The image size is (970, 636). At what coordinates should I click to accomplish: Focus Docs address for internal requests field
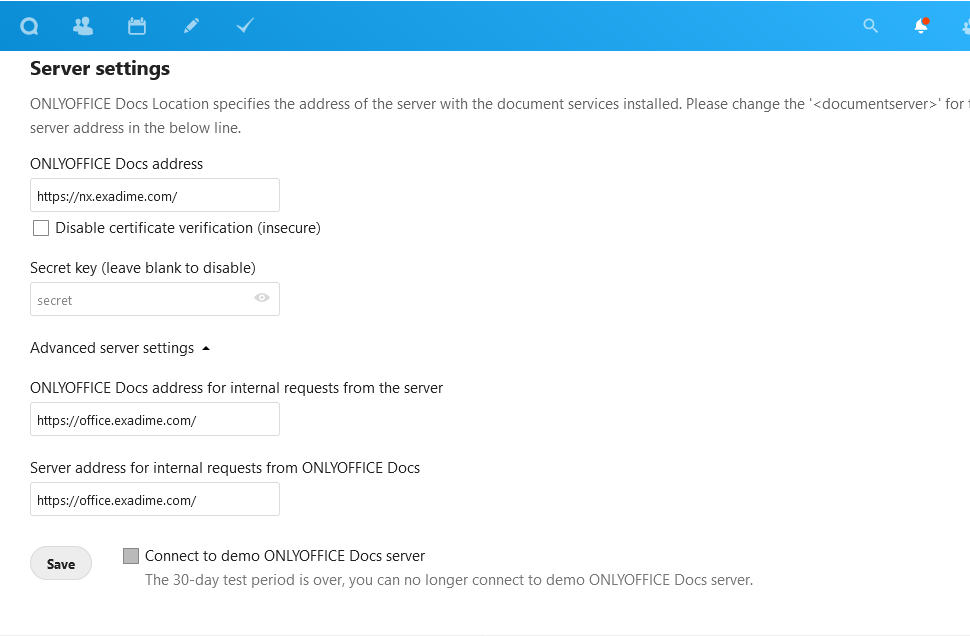coord(155,419)
